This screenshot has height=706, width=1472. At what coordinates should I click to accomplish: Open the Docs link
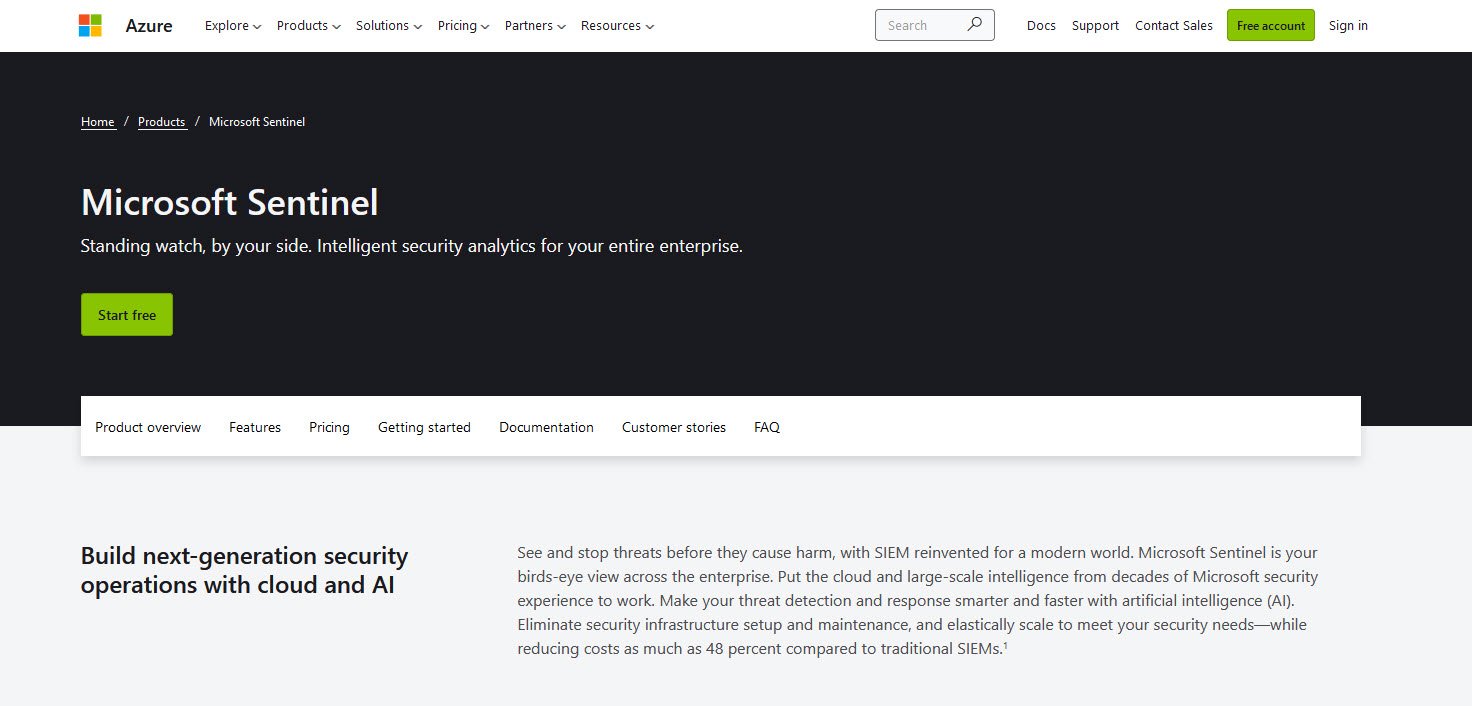(x=1041, y=26)
